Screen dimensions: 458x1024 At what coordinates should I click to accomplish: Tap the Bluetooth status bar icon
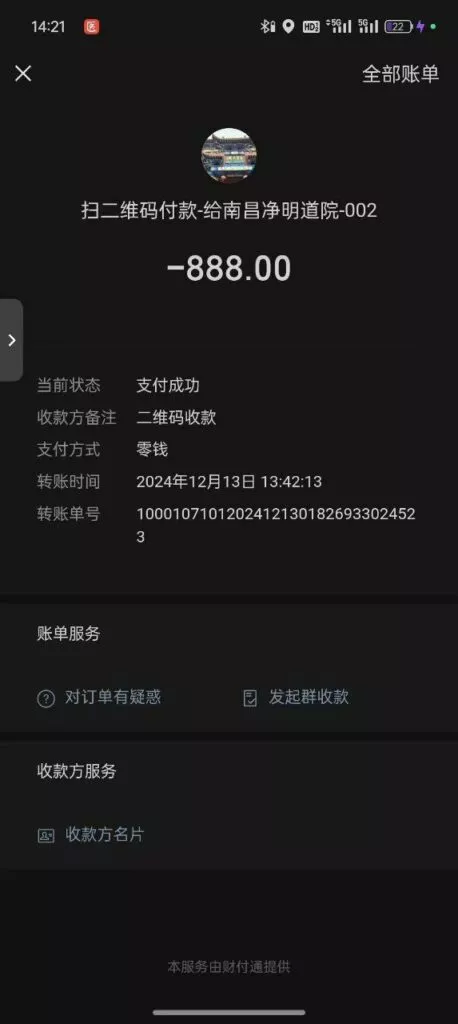tap(267, 27)
